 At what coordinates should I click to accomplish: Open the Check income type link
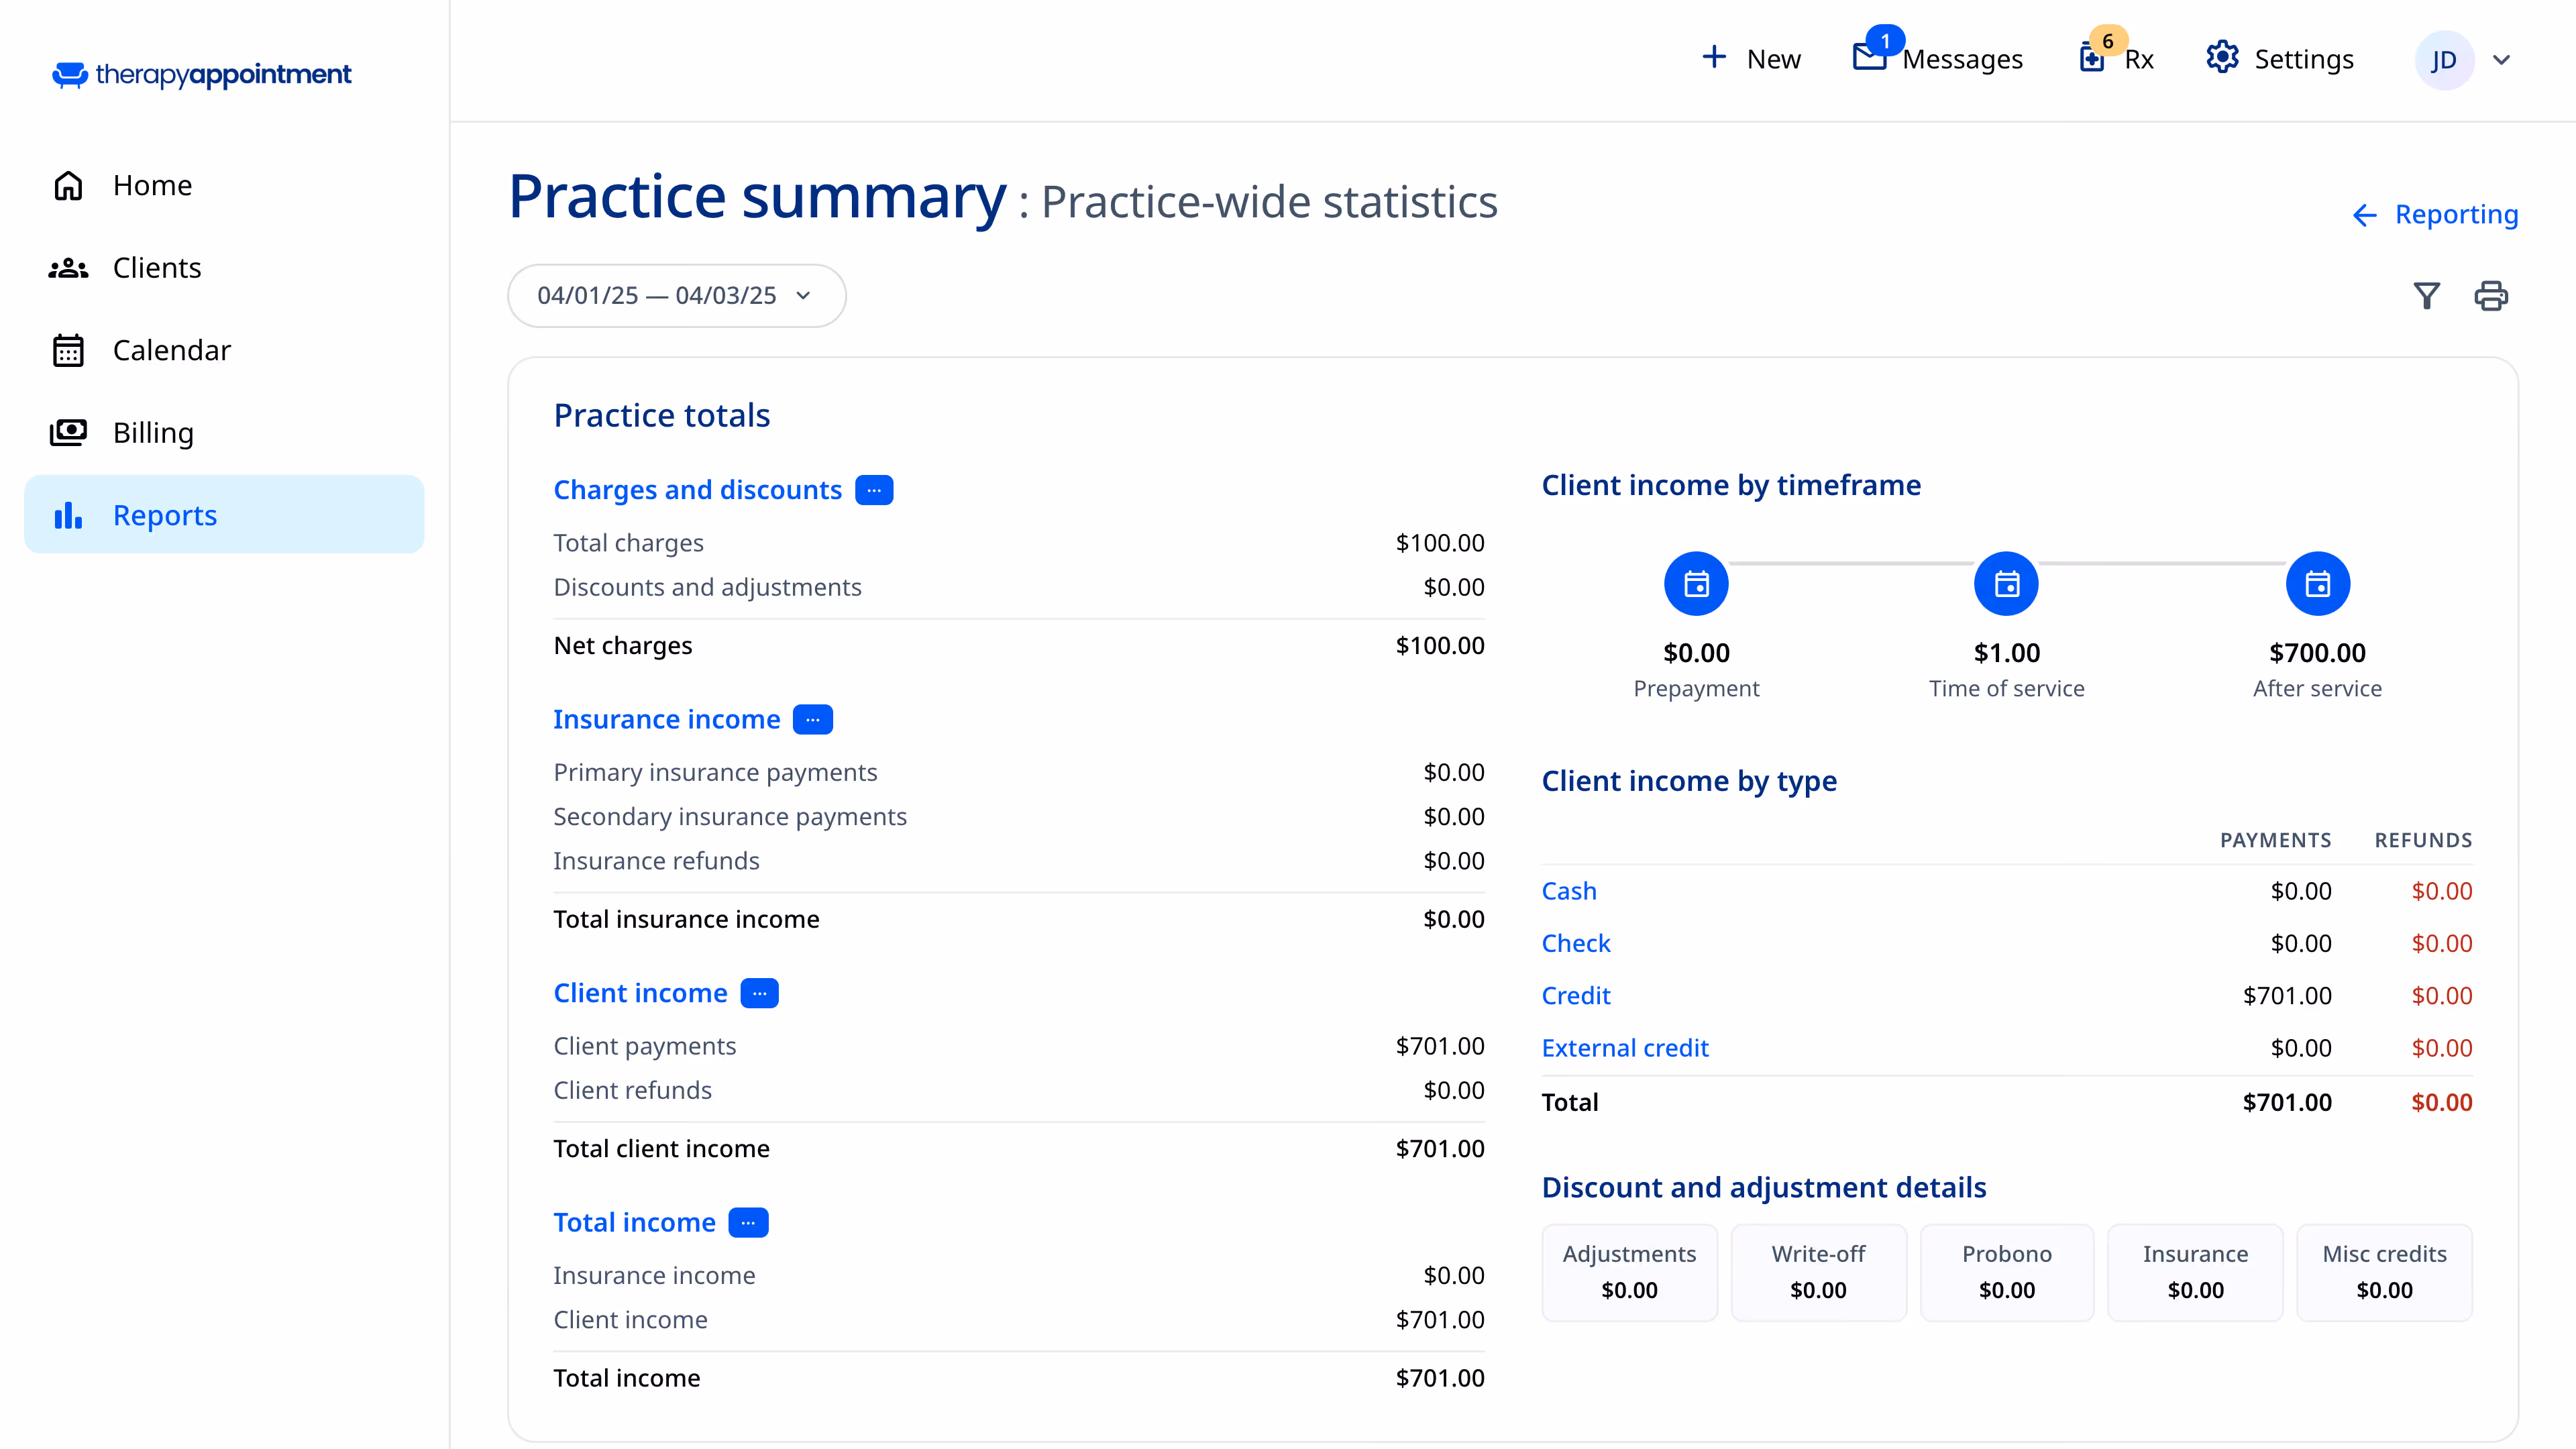point(1576,943)
